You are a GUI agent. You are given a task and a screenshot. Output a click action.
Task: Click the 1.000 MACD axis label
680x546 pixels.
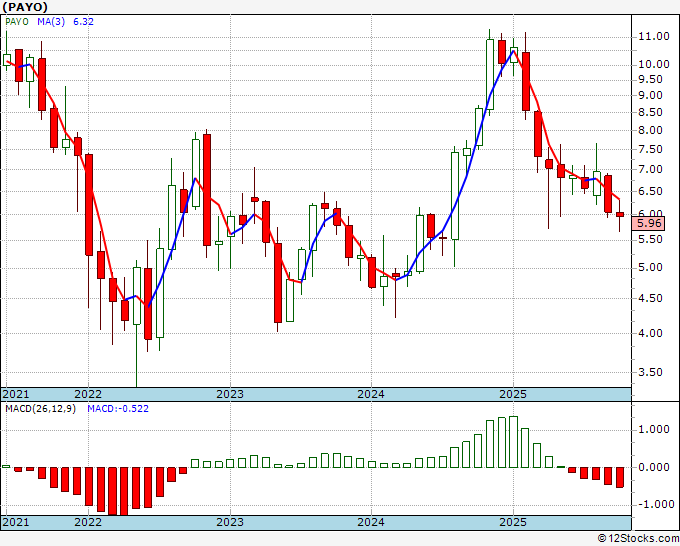[654, 429]
